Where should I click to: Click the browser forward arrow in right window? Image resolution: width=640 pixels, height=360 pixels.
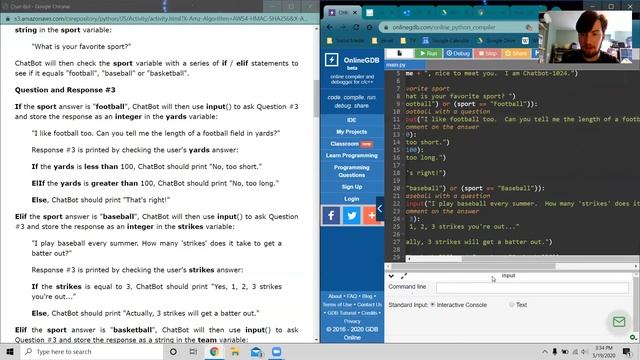tap(343, 27)
